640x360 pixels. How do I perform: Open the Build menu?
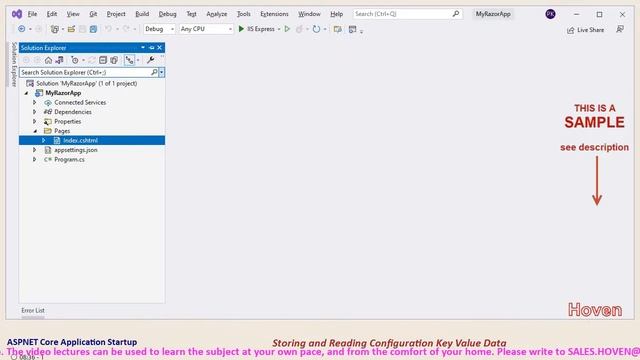pyautogui.click(x=142, y=14)
